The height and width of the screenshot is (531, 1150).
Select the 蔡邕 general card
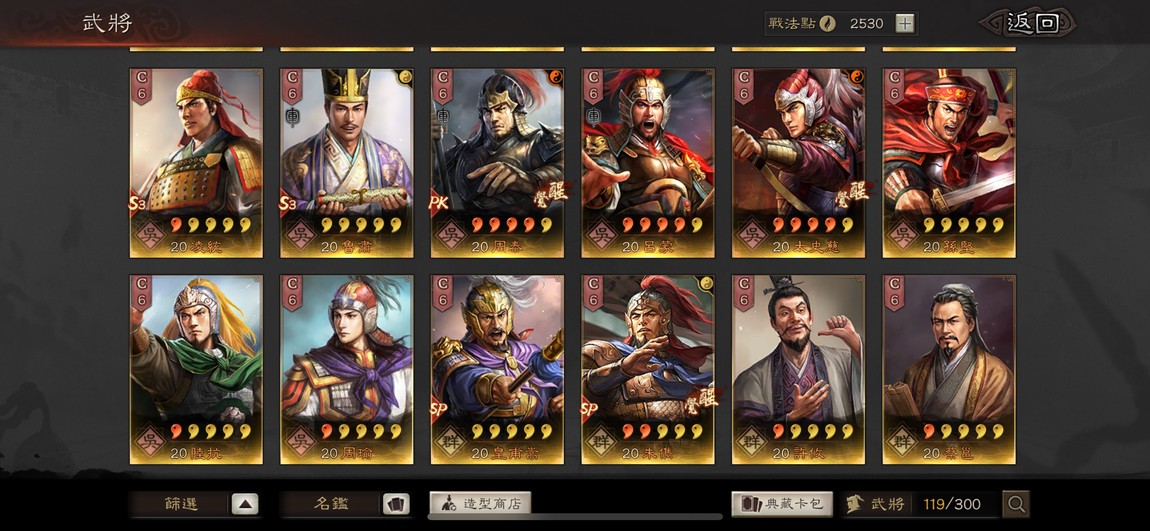click(x=949, y=370)
